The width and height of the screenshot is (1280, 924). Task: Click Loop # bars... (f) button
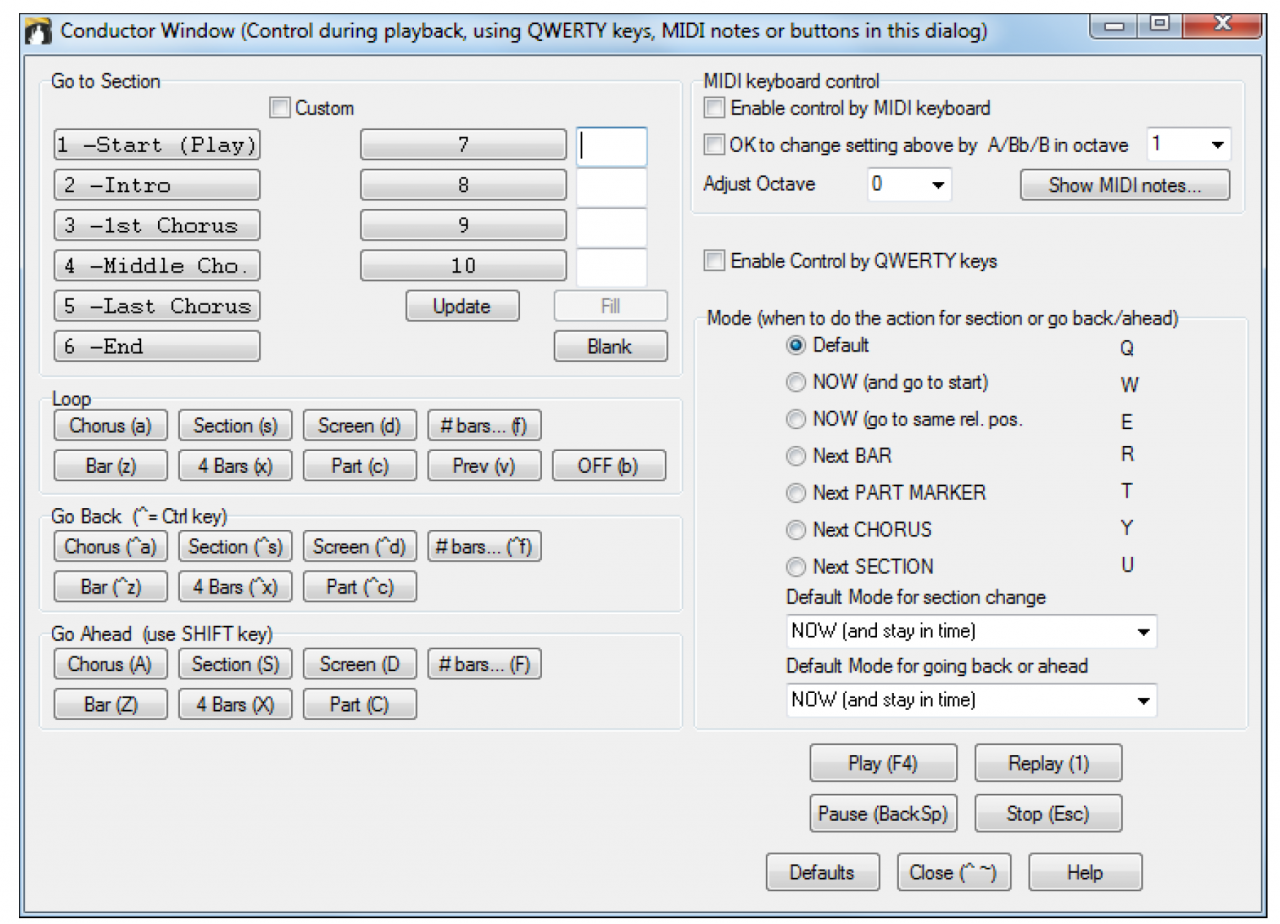pyautogui.click(x=484, y=425)
